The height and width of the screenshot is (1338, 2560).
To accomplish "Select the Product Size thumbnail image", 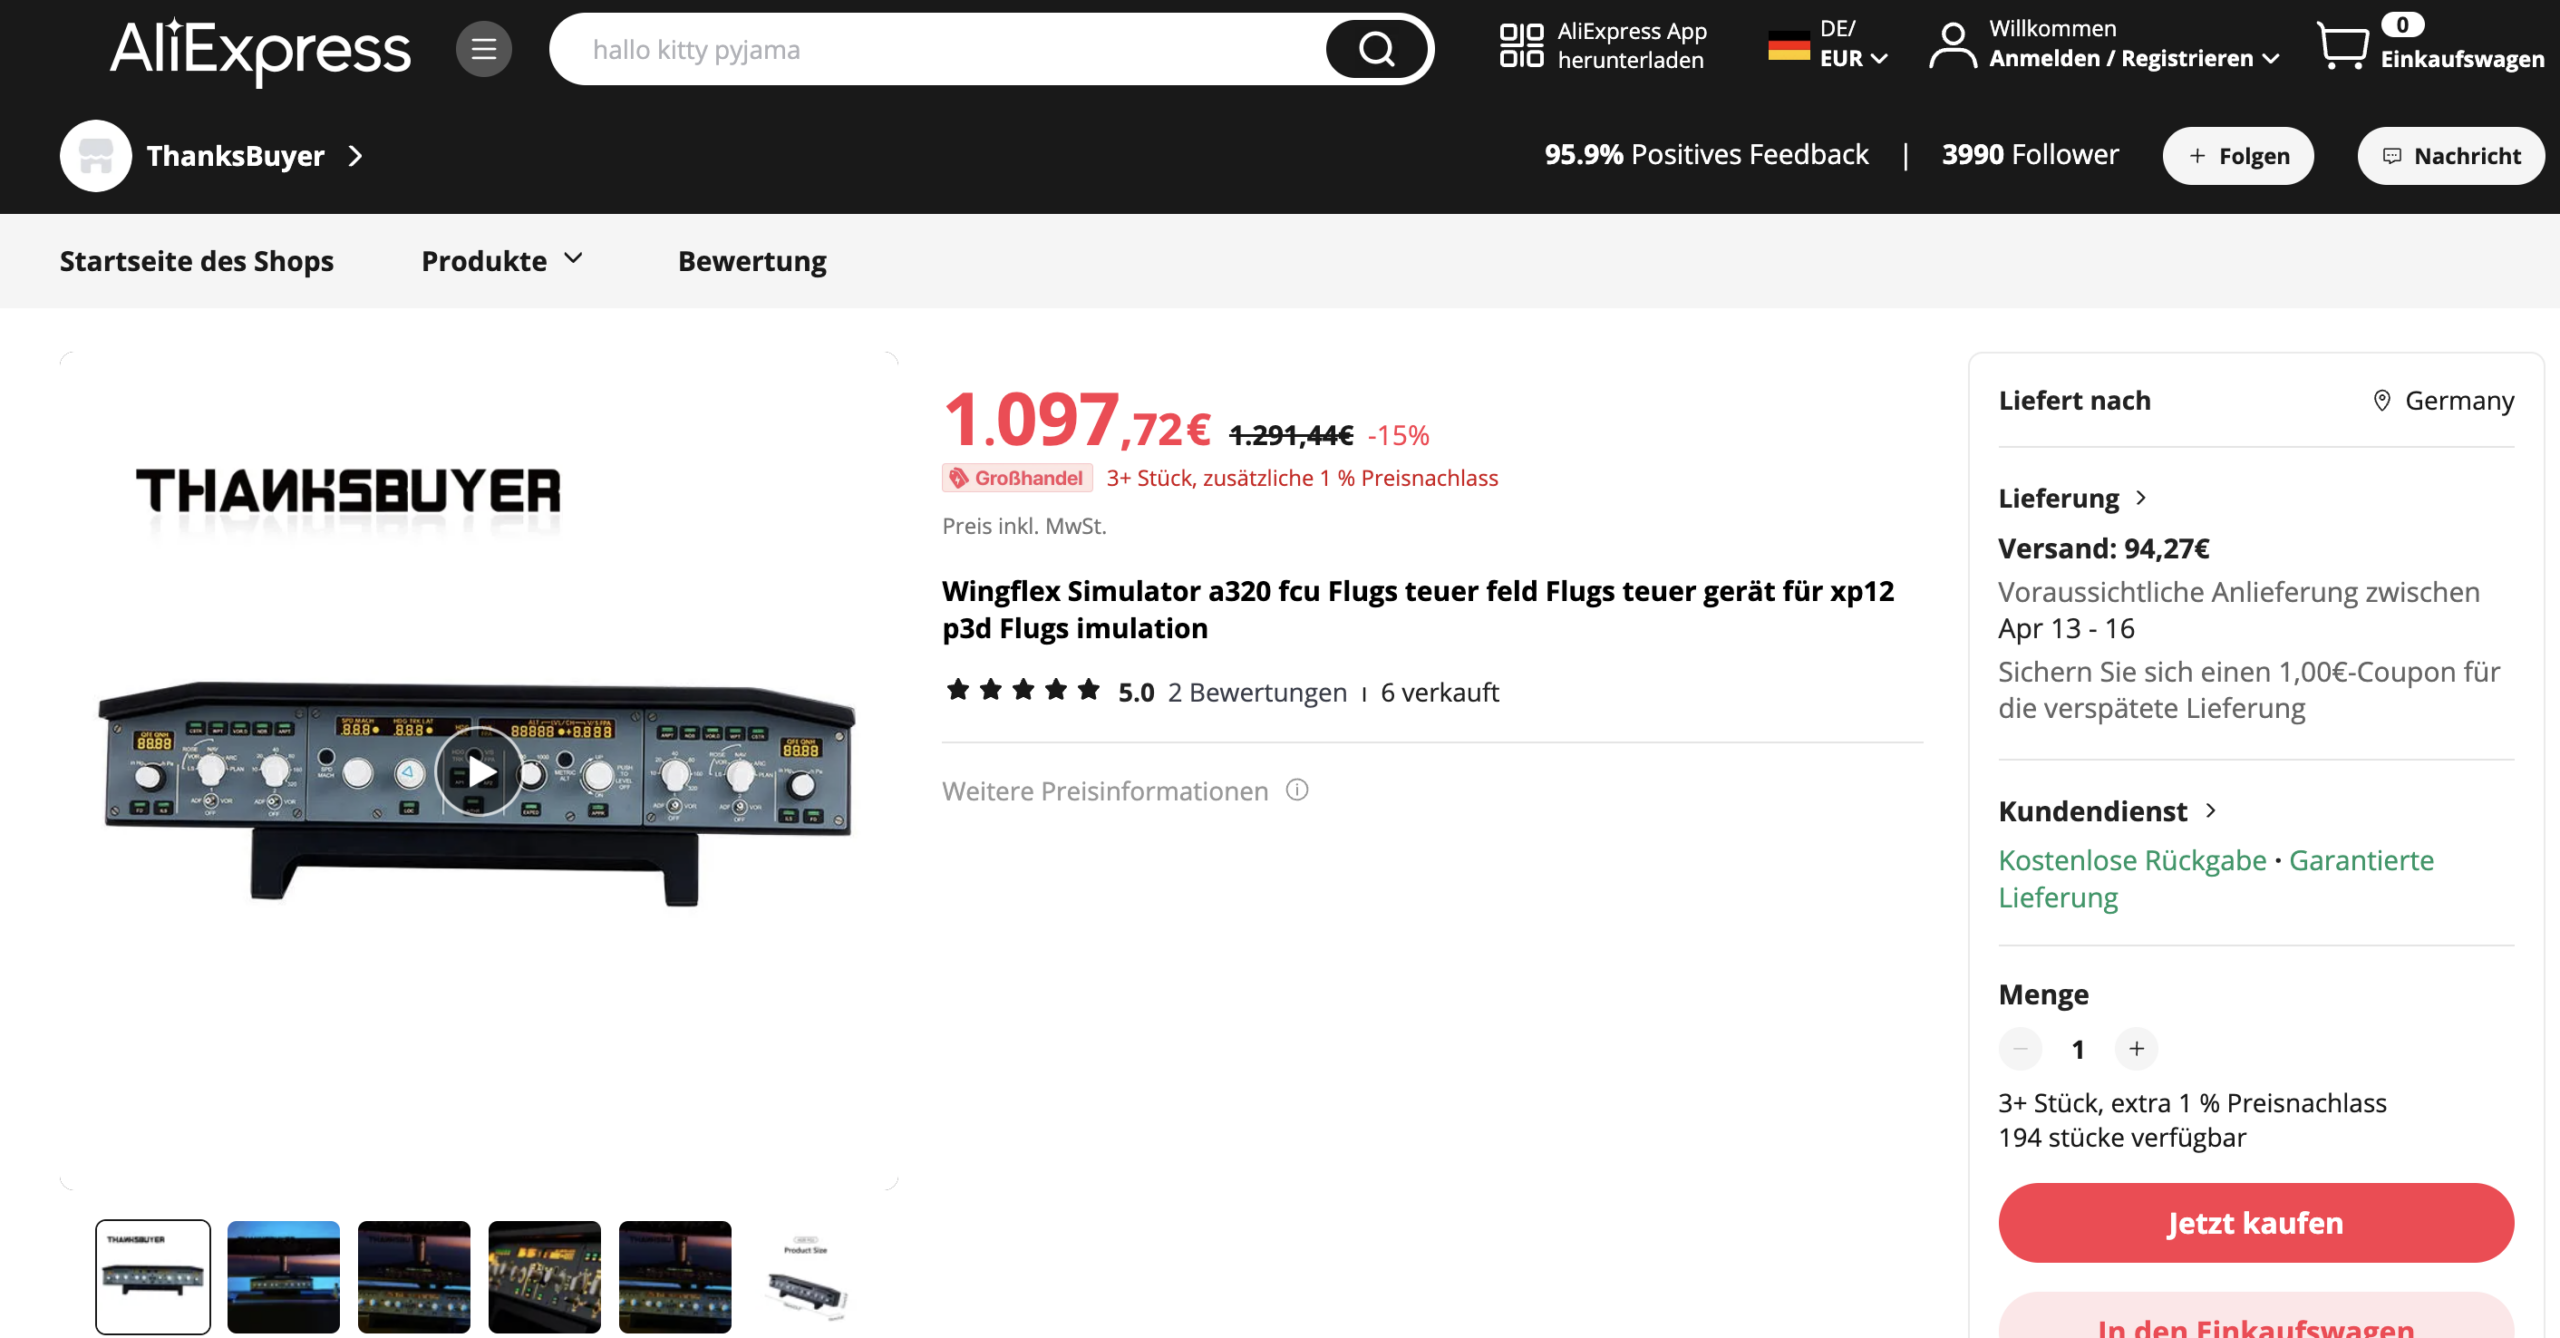I will (x=806, y=1277).
